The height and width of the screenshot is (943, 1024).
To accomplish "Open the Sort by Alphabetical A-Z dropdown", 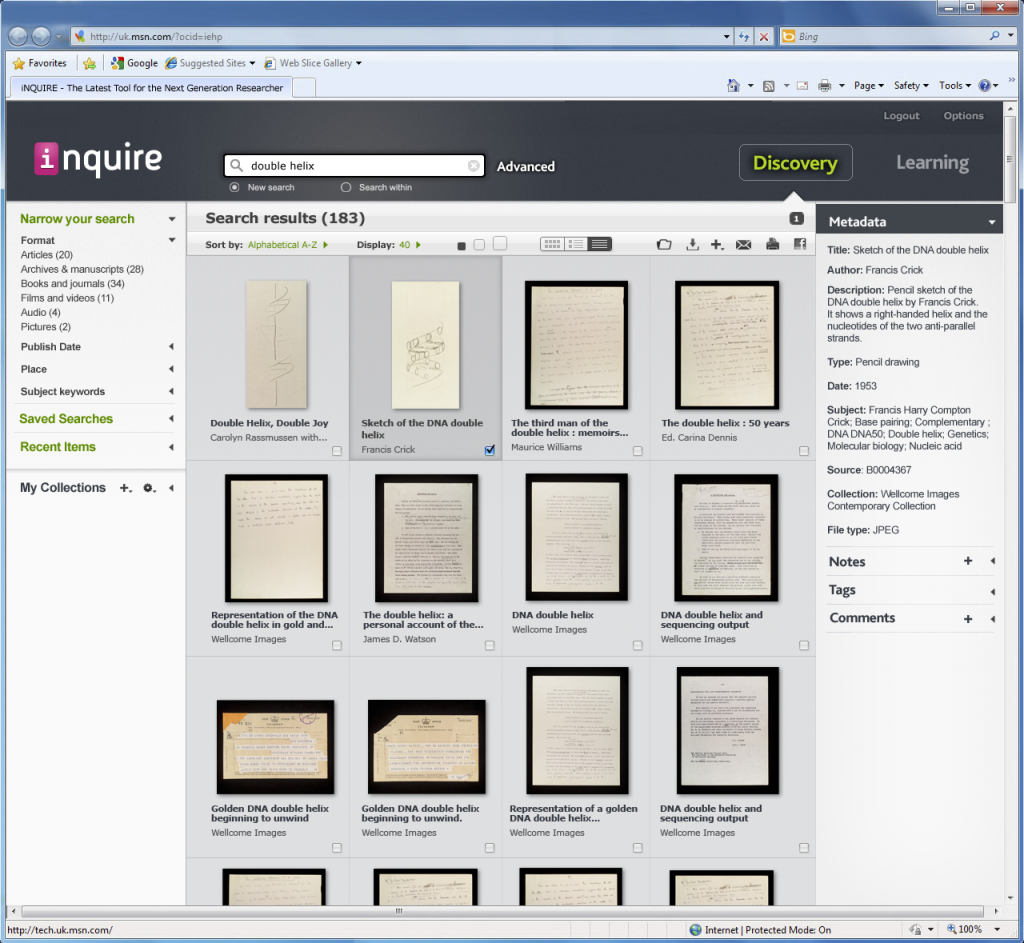I will 287,245.
